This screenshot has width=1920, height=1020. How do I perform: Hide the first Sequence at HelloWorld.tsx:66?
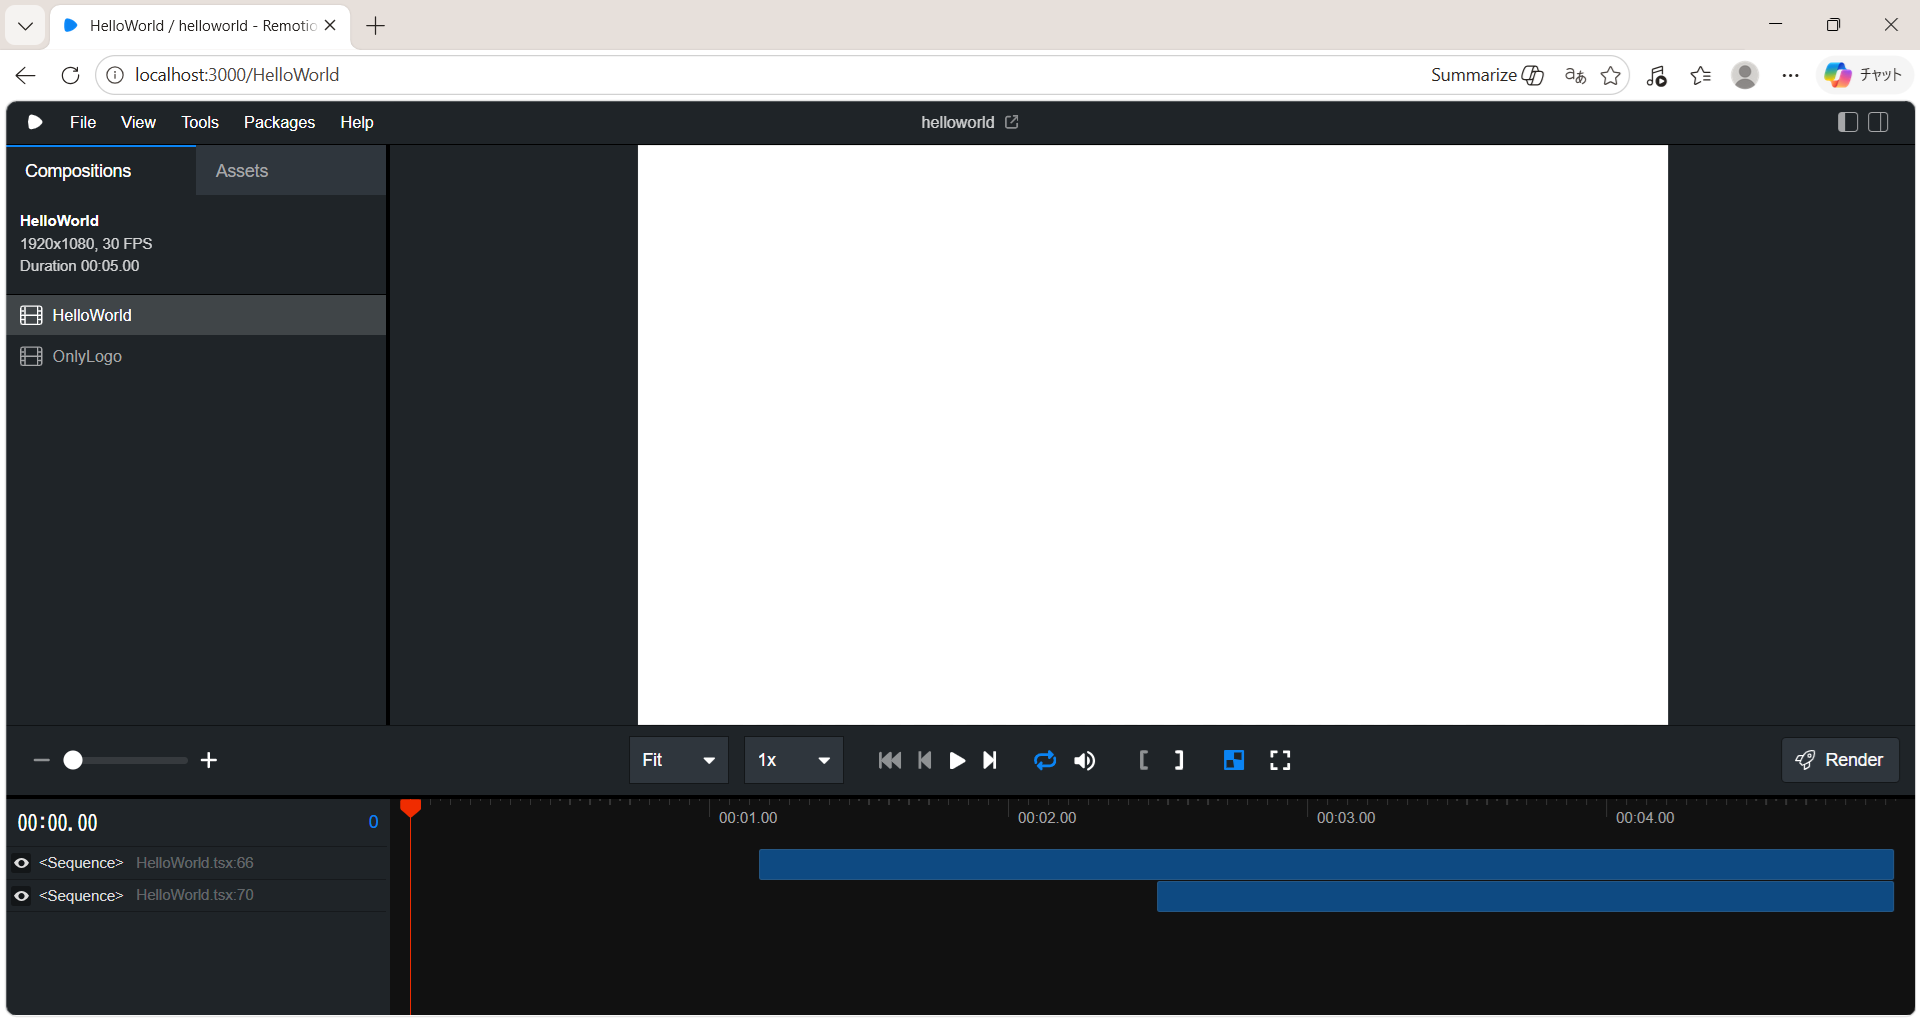point(21,863)
